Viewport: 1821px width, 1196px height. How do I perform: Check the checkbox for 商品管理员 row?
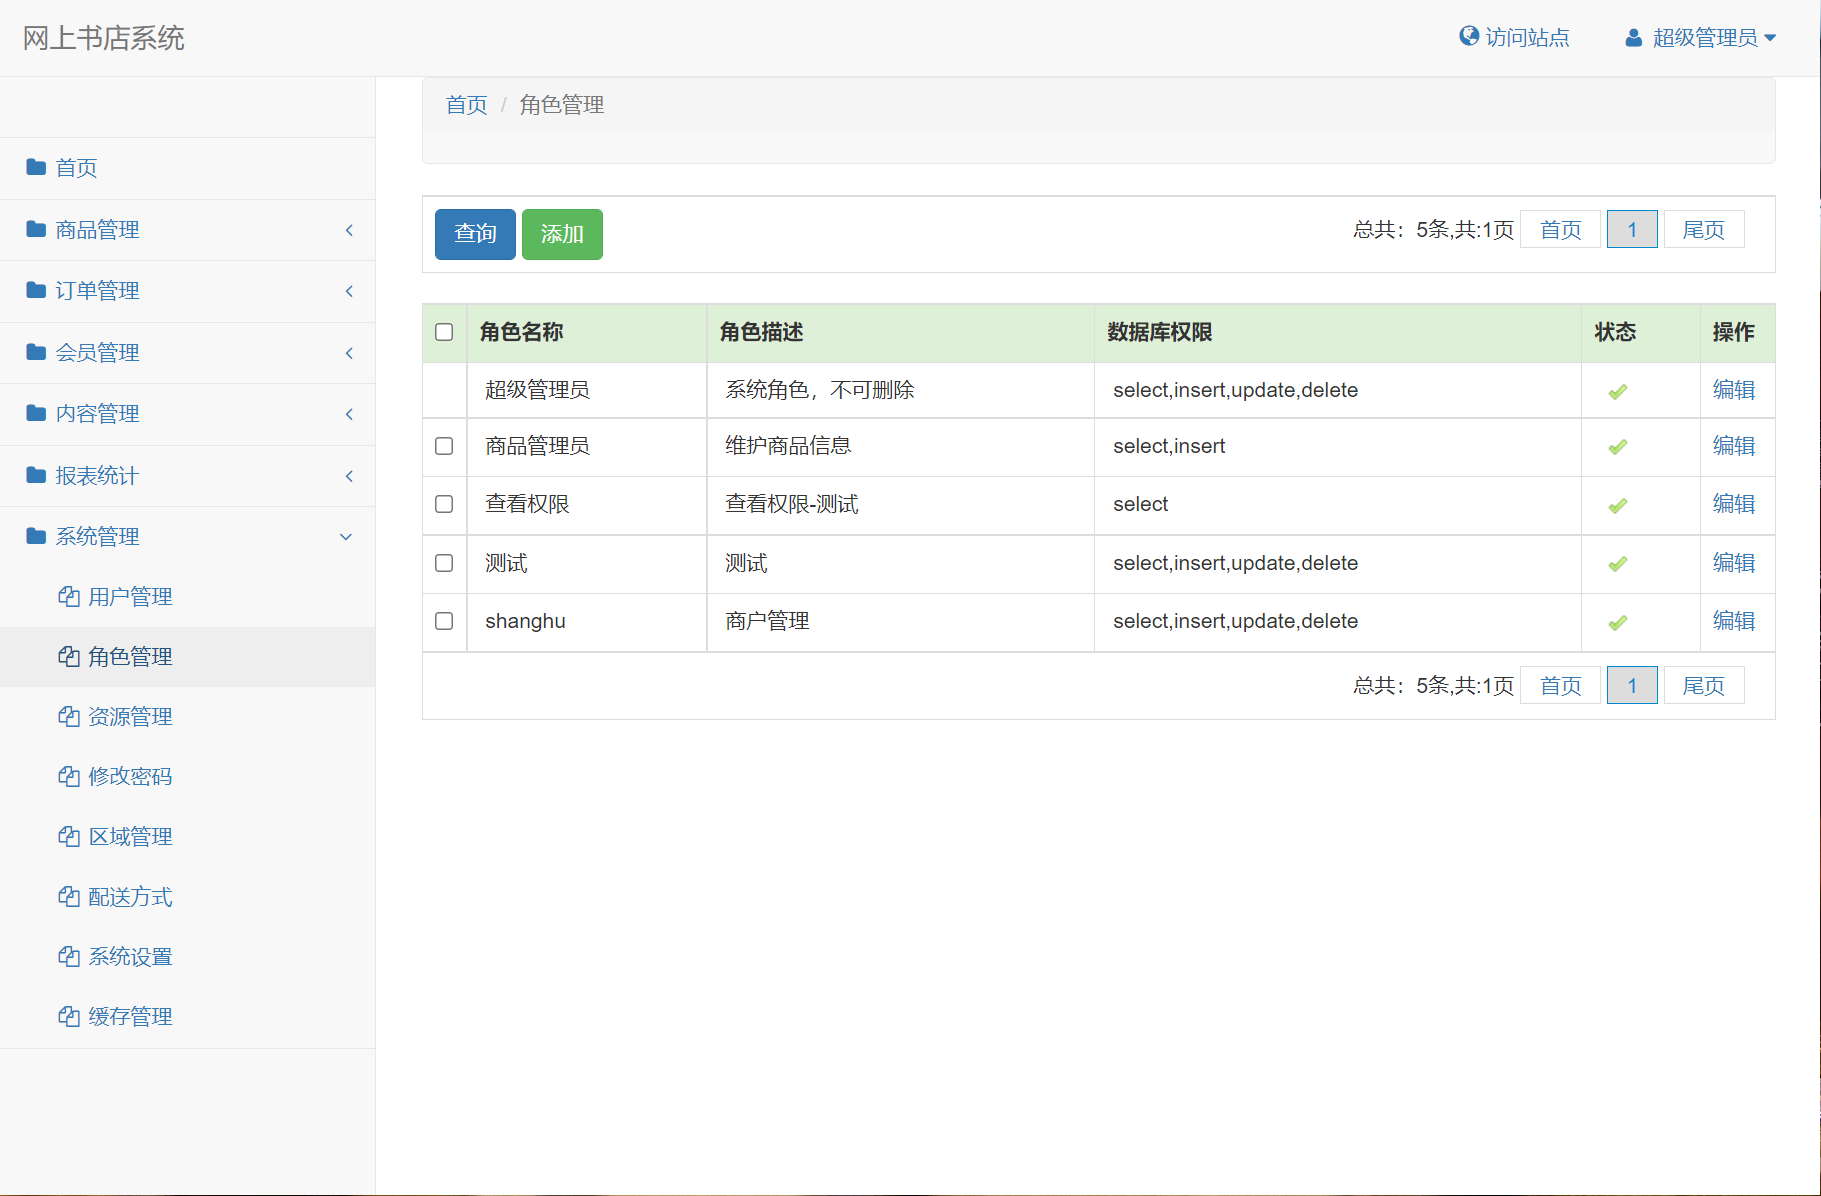[x=444, y=447]
